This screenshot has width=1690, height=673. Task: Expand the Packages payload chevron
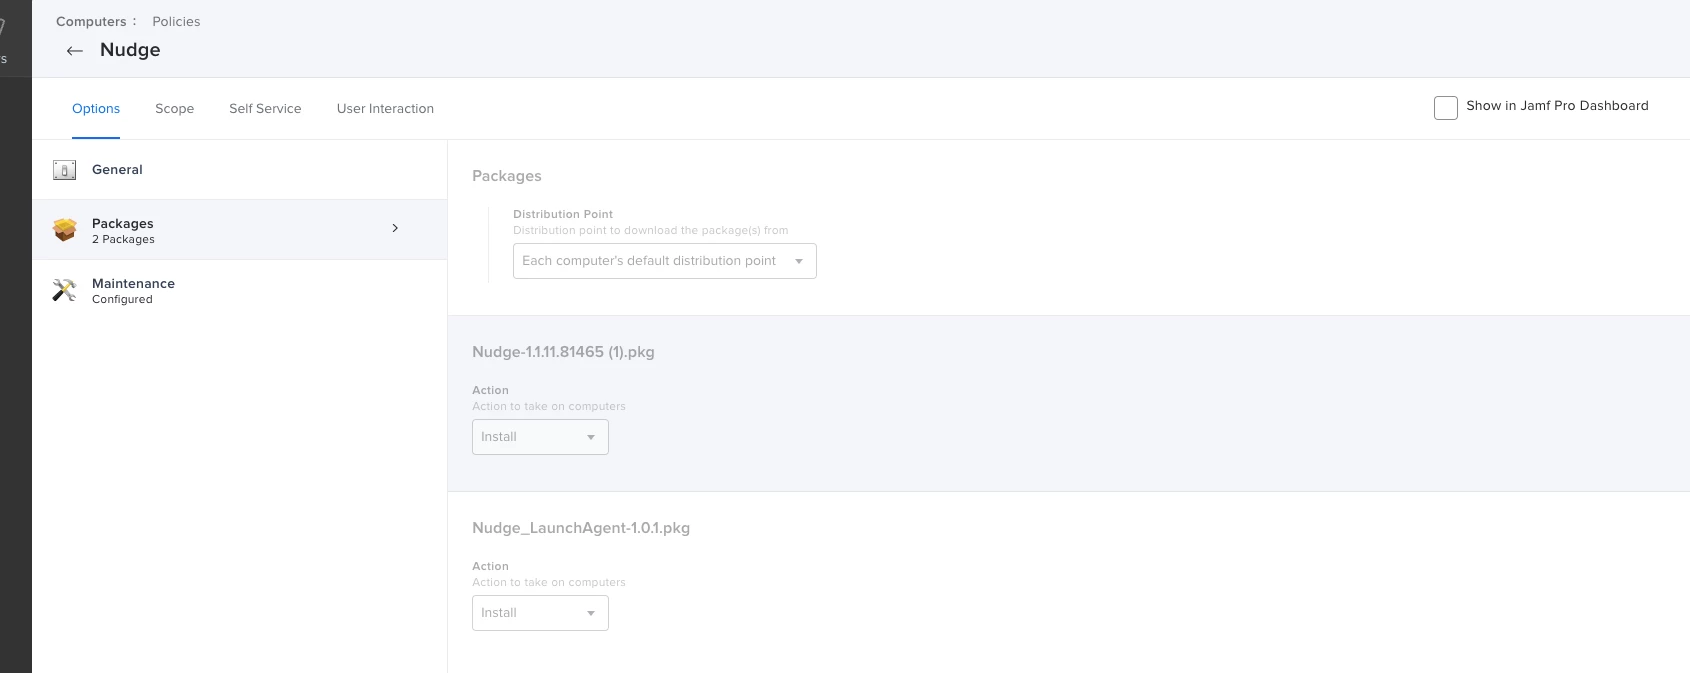(x=395, y=228)
